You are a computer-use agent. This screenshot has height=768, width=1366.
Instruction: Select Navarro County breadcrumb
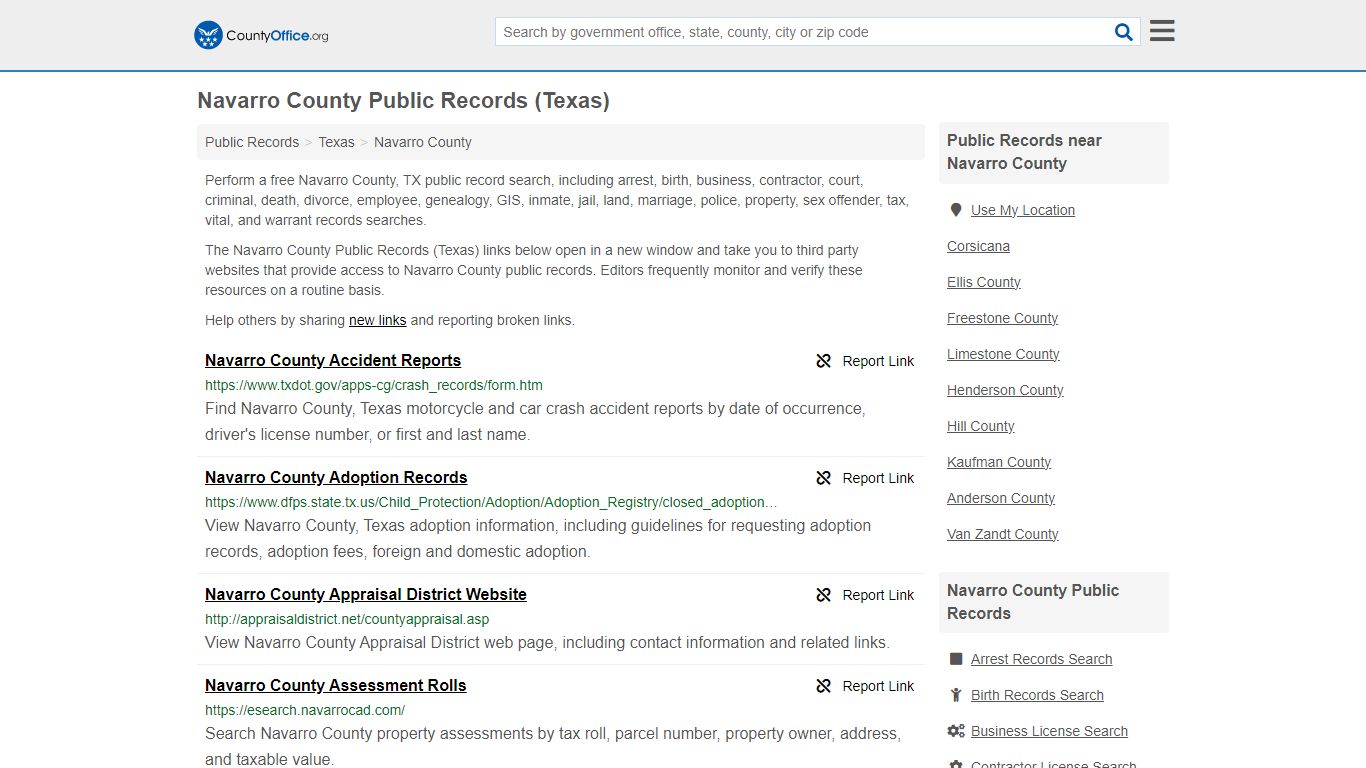(423, 142)
